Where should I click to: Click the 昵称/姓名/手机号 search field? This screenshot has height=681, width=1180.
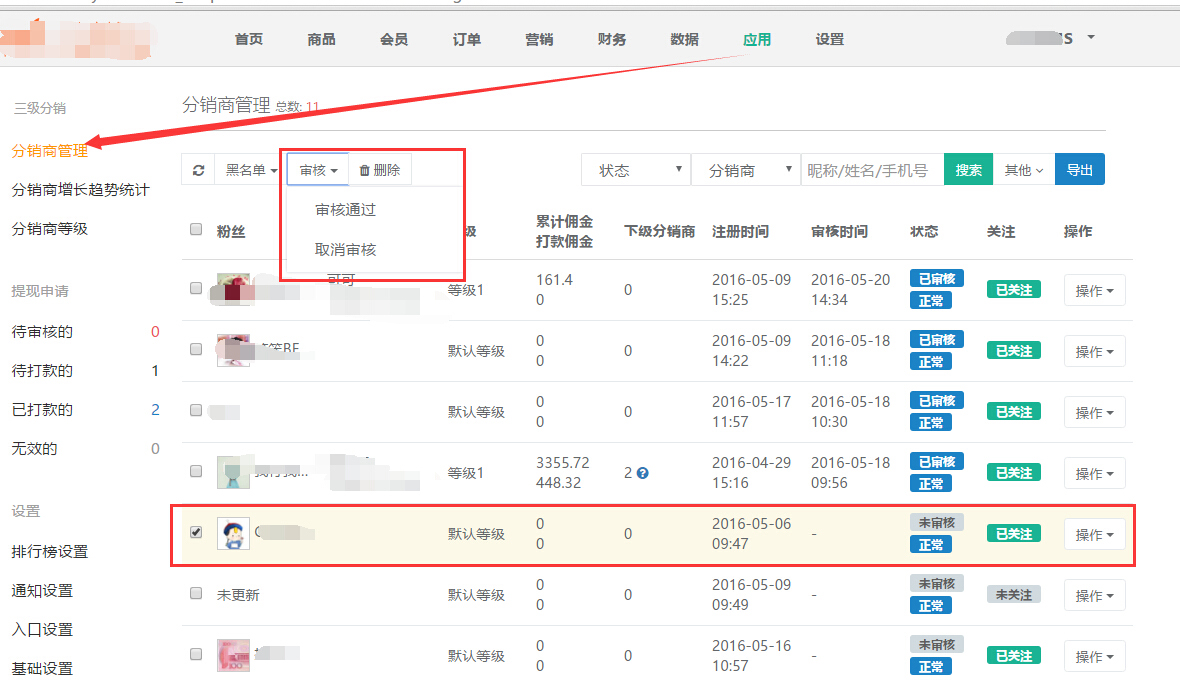coord(872,170)
